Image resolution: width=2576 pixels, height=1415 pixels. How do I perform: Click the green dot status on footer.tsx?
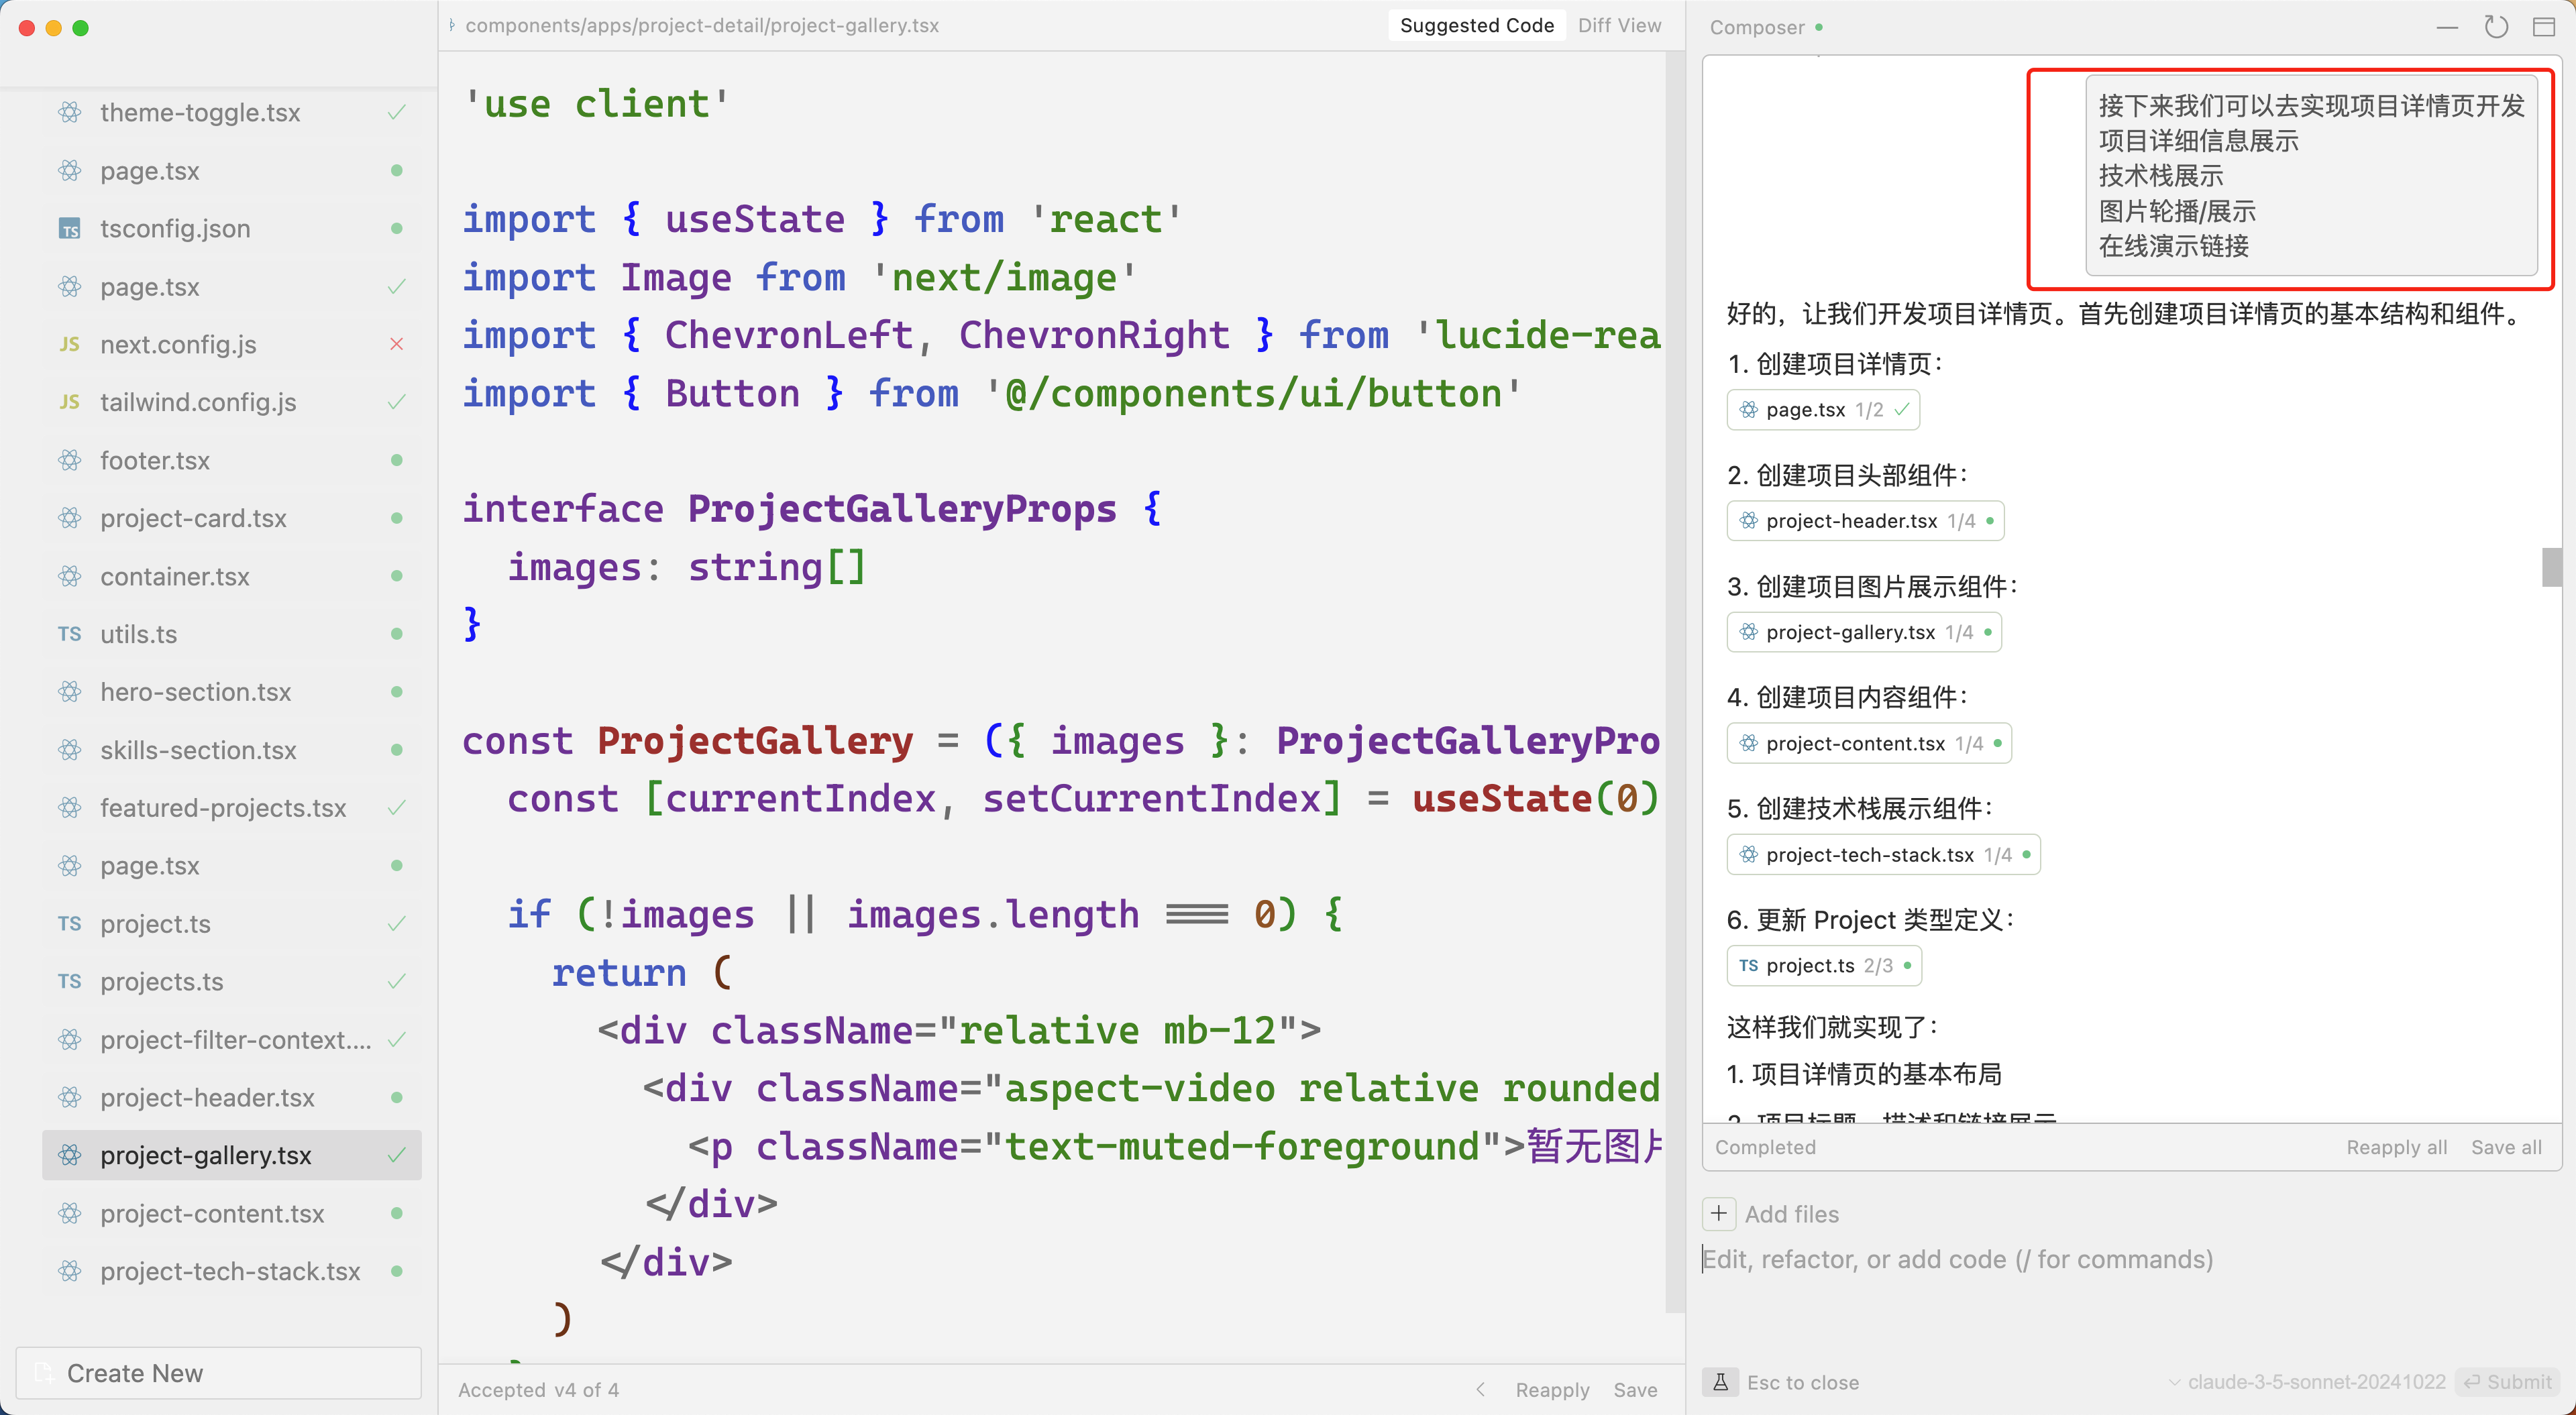coord(397,460)
